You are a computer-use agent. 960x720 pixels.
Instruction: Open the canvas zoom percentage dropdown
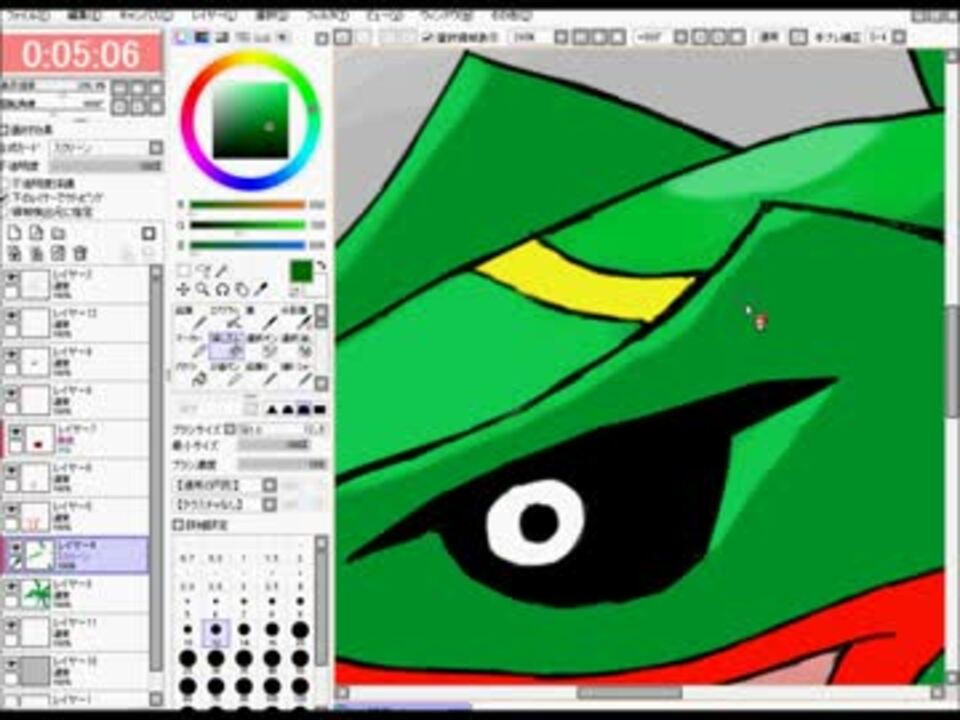[561, 37]
